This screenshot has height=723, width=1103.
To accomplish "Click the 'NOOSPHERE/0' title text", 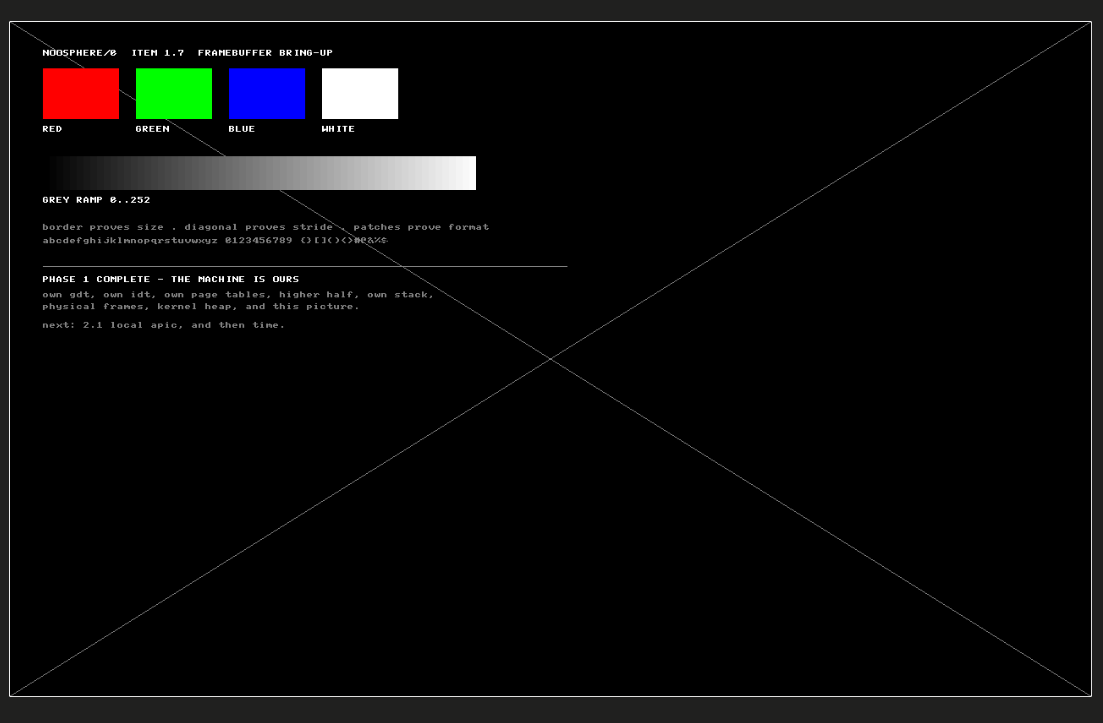I will click(79, 53).
